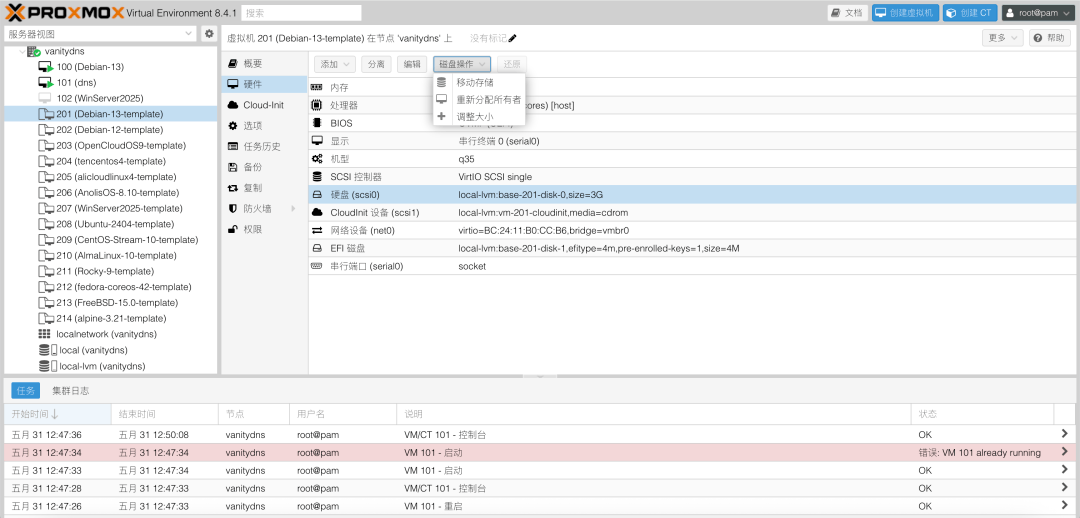Image resolution: width=1080 pixels, height=518 pixels.
Task: Collapse the bottom log panel handle
Action: pos(540,377)
